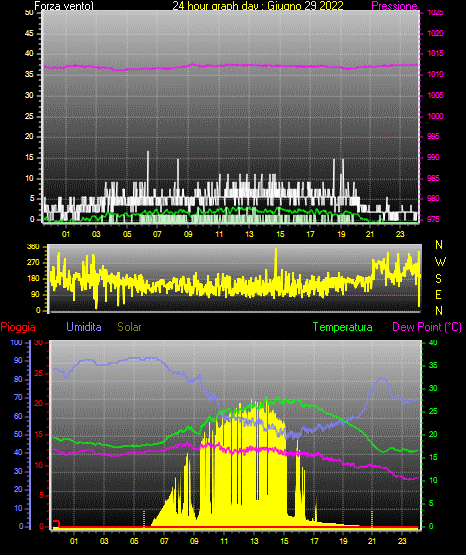Click the 100 humidity scale value
The width and height of the screenshot is (466, 555).
click(16, 342)
